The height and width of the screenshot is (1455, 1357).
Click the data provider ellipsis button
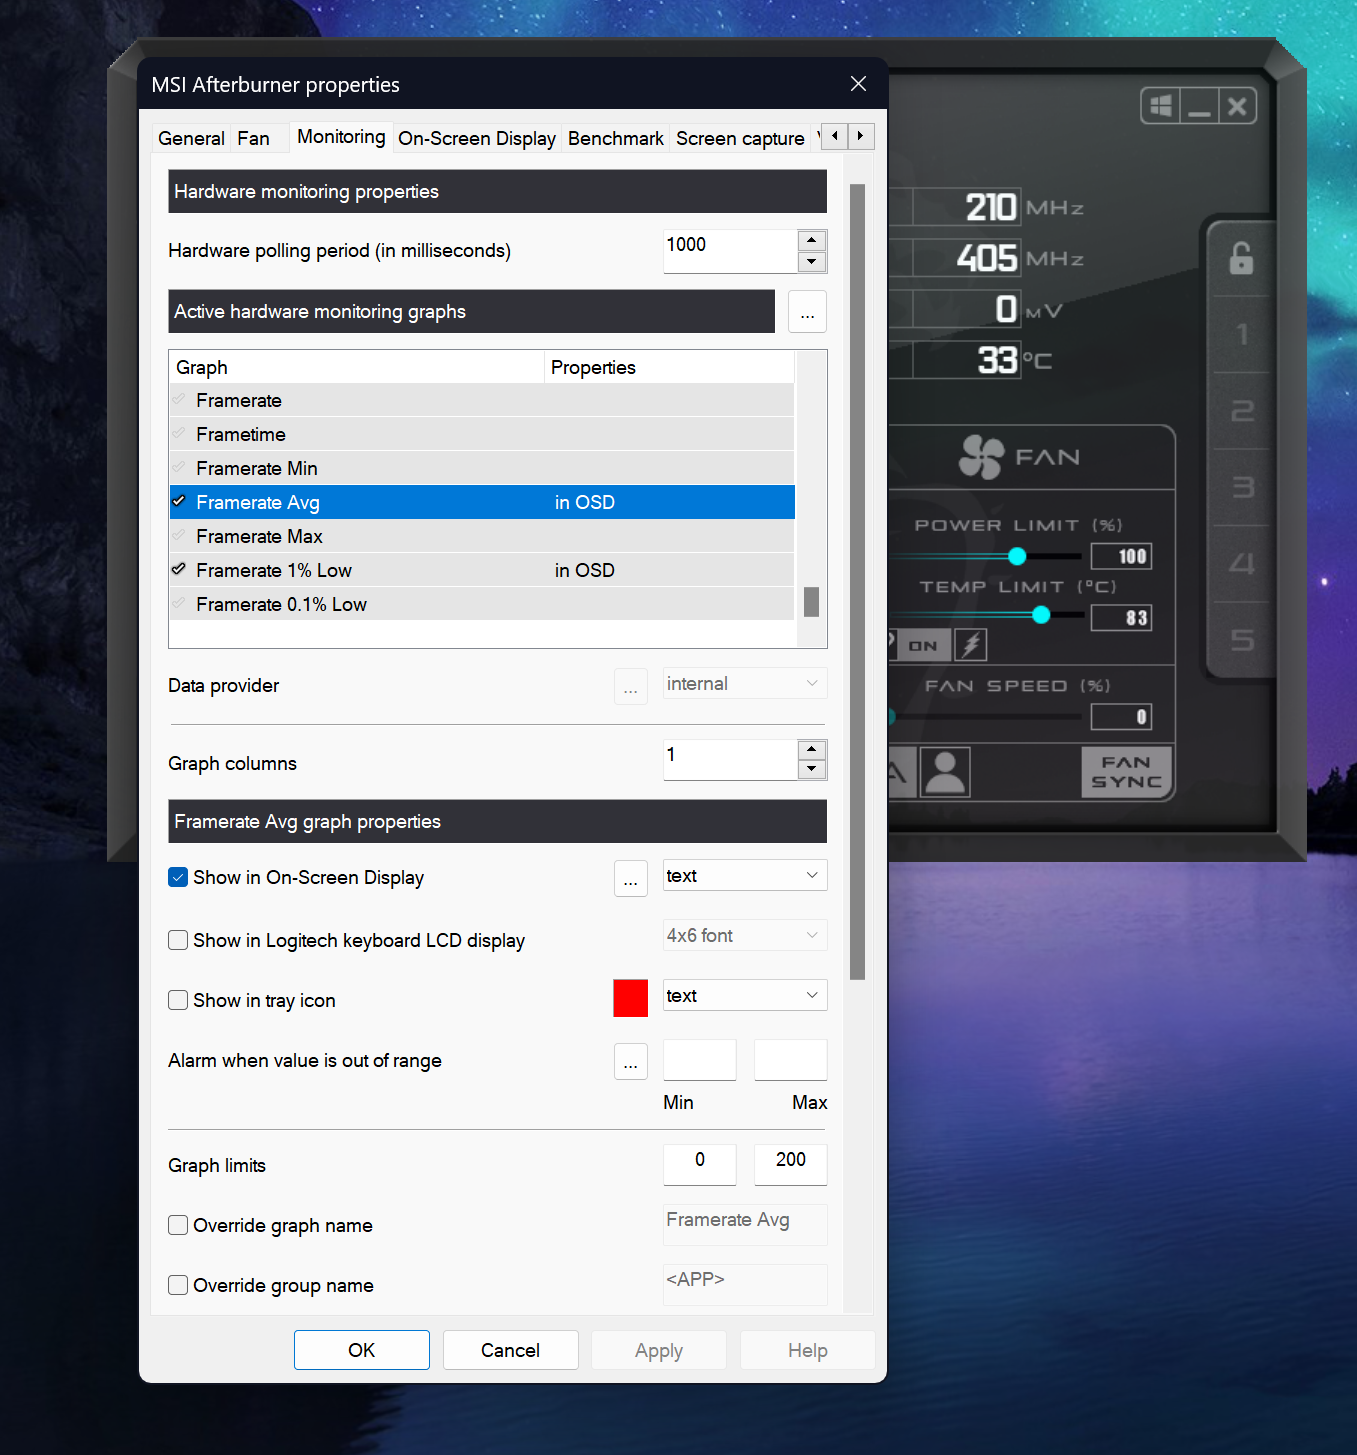(x=630, y=687)
